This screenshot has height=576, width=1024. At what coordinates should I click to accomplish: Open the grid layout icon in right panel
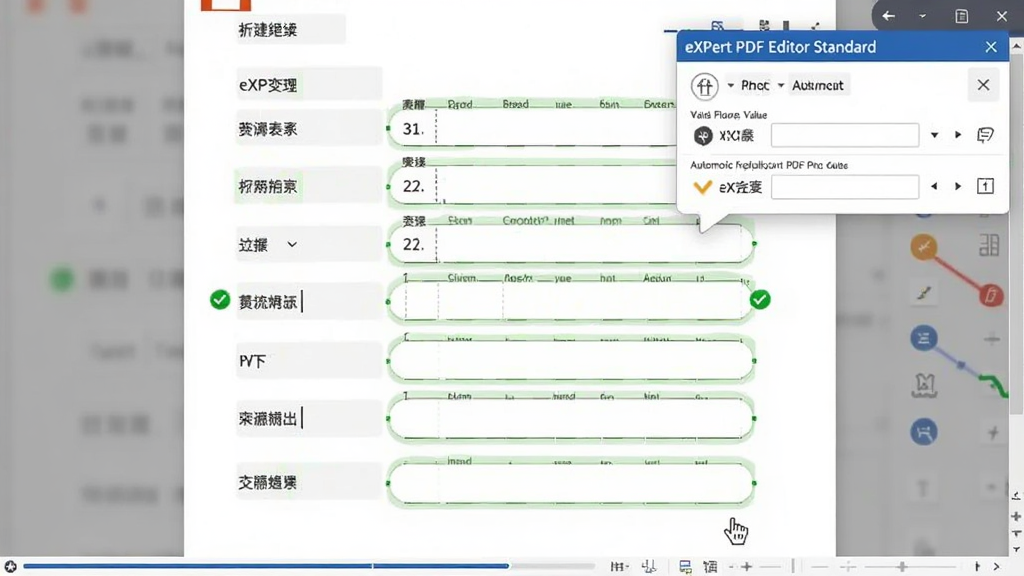989,246
